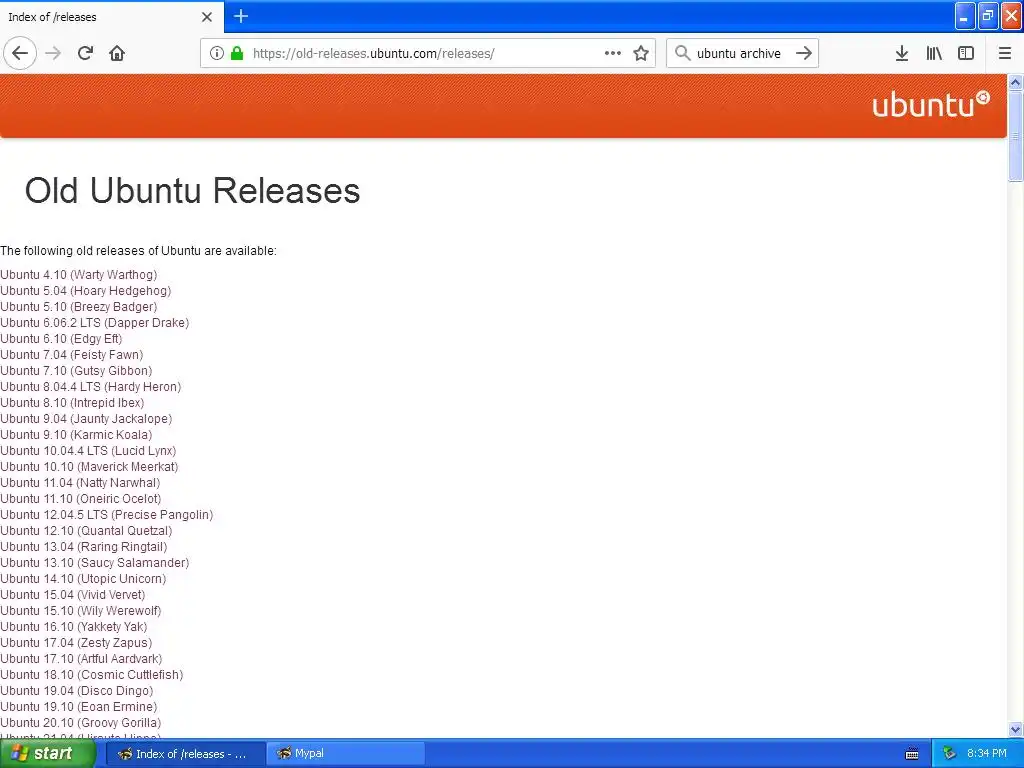This screenshot has height=768, width=1024.
Task: Open Ubuntu 17.04 (Zesty Zapus) link
Action: [x=76, y=643]
